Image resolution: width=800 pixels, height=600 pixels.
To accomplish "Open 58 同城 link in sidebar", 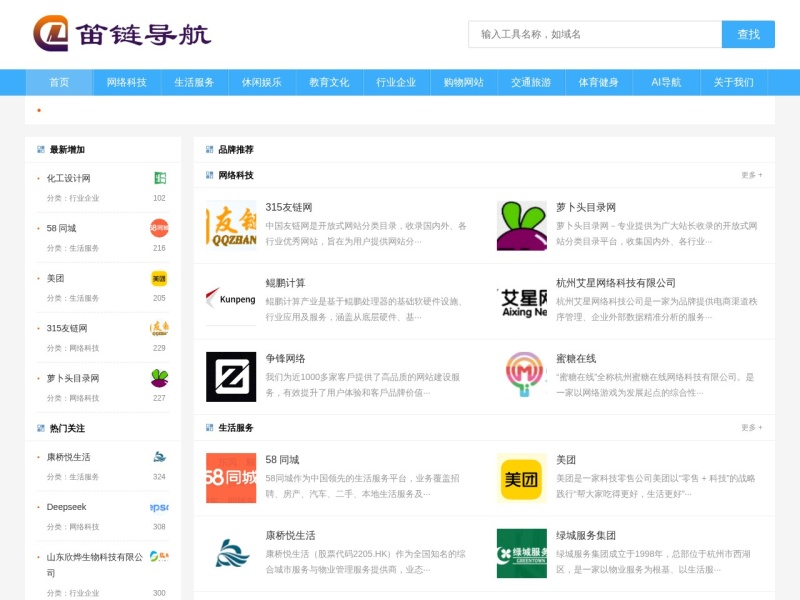I will [61, 228].
